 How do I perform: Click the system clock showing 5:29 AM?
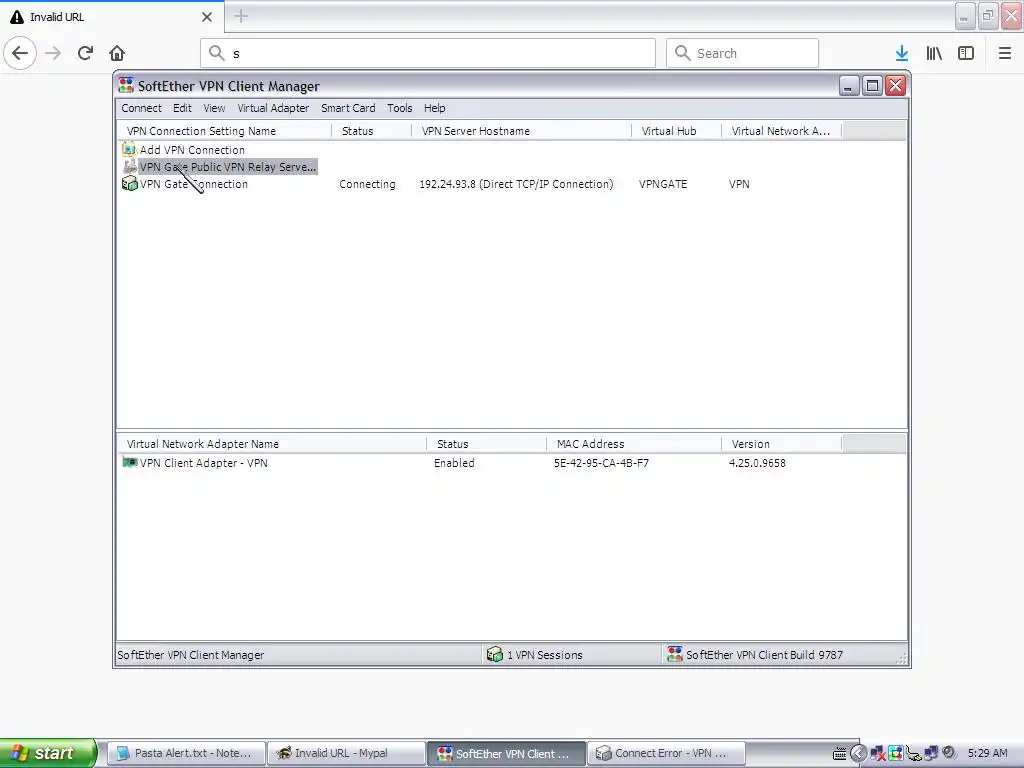987,753
